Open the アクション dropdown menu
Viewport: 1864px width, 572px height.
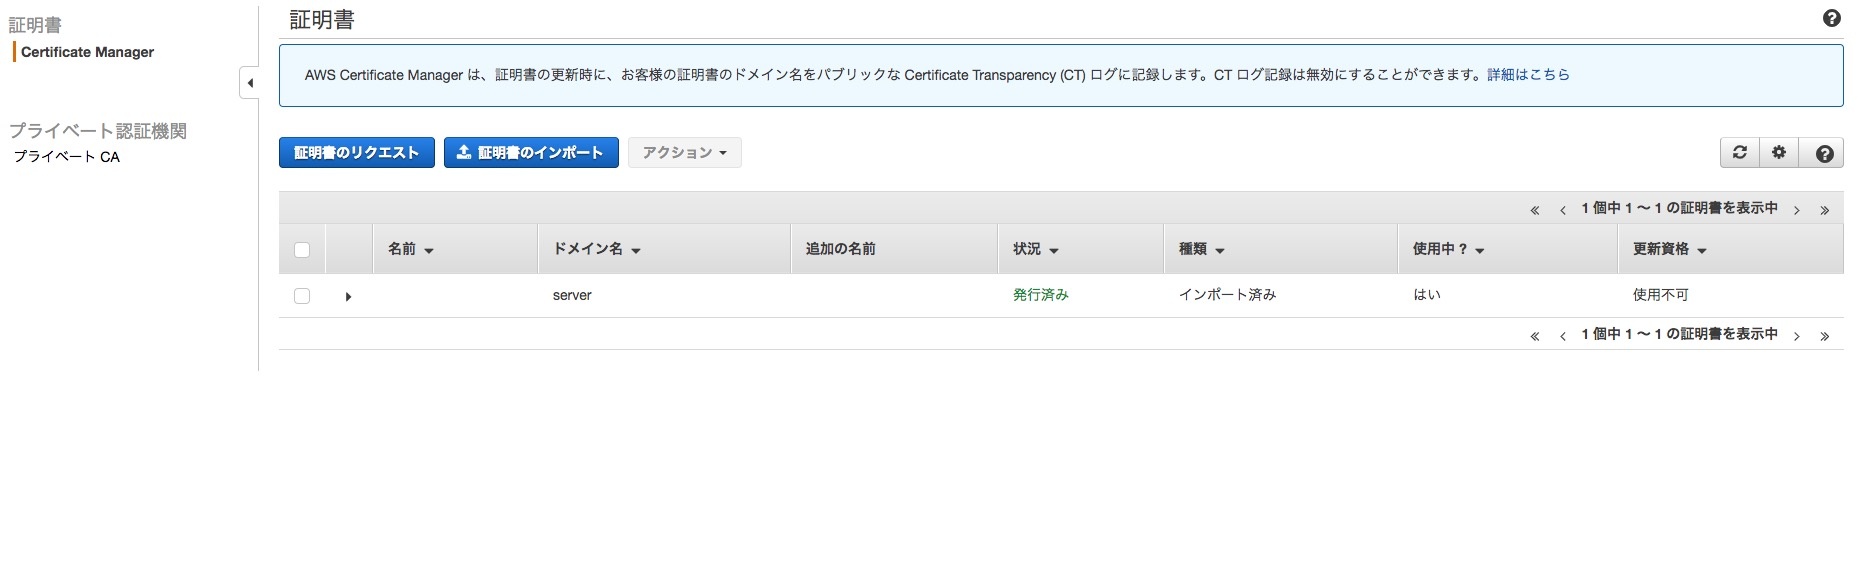coord(684,153)
